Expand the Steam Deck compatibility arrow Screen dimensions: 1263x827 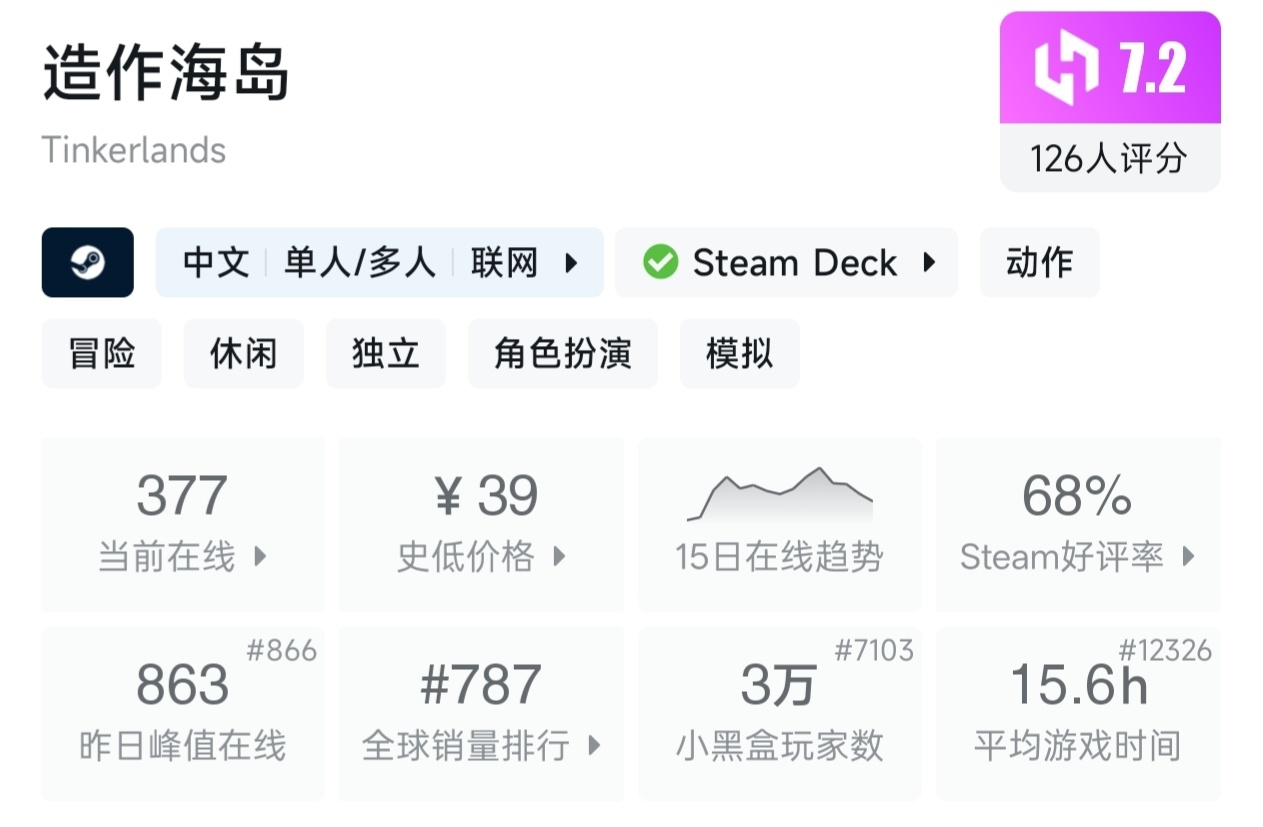tap(929, 263)
